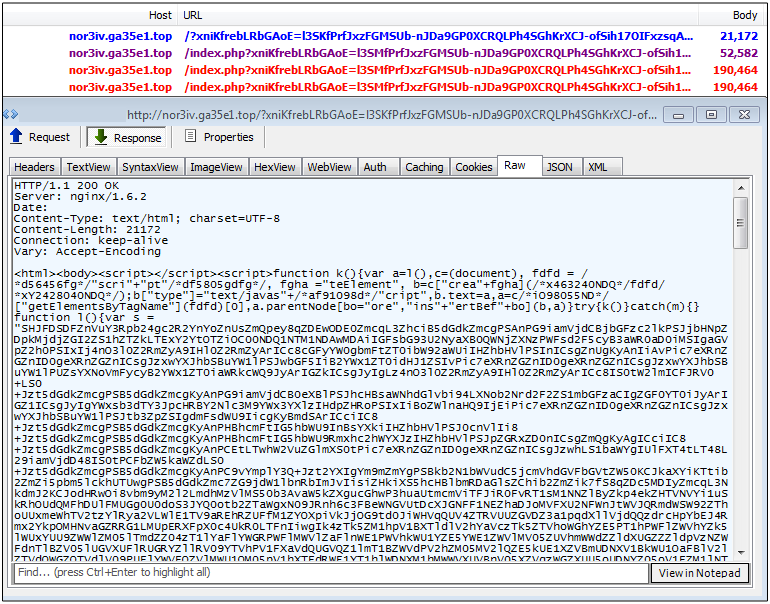
Task: Click the 'Vary: Accept-Encoding' header line
Action: click(x=87, y=251)
